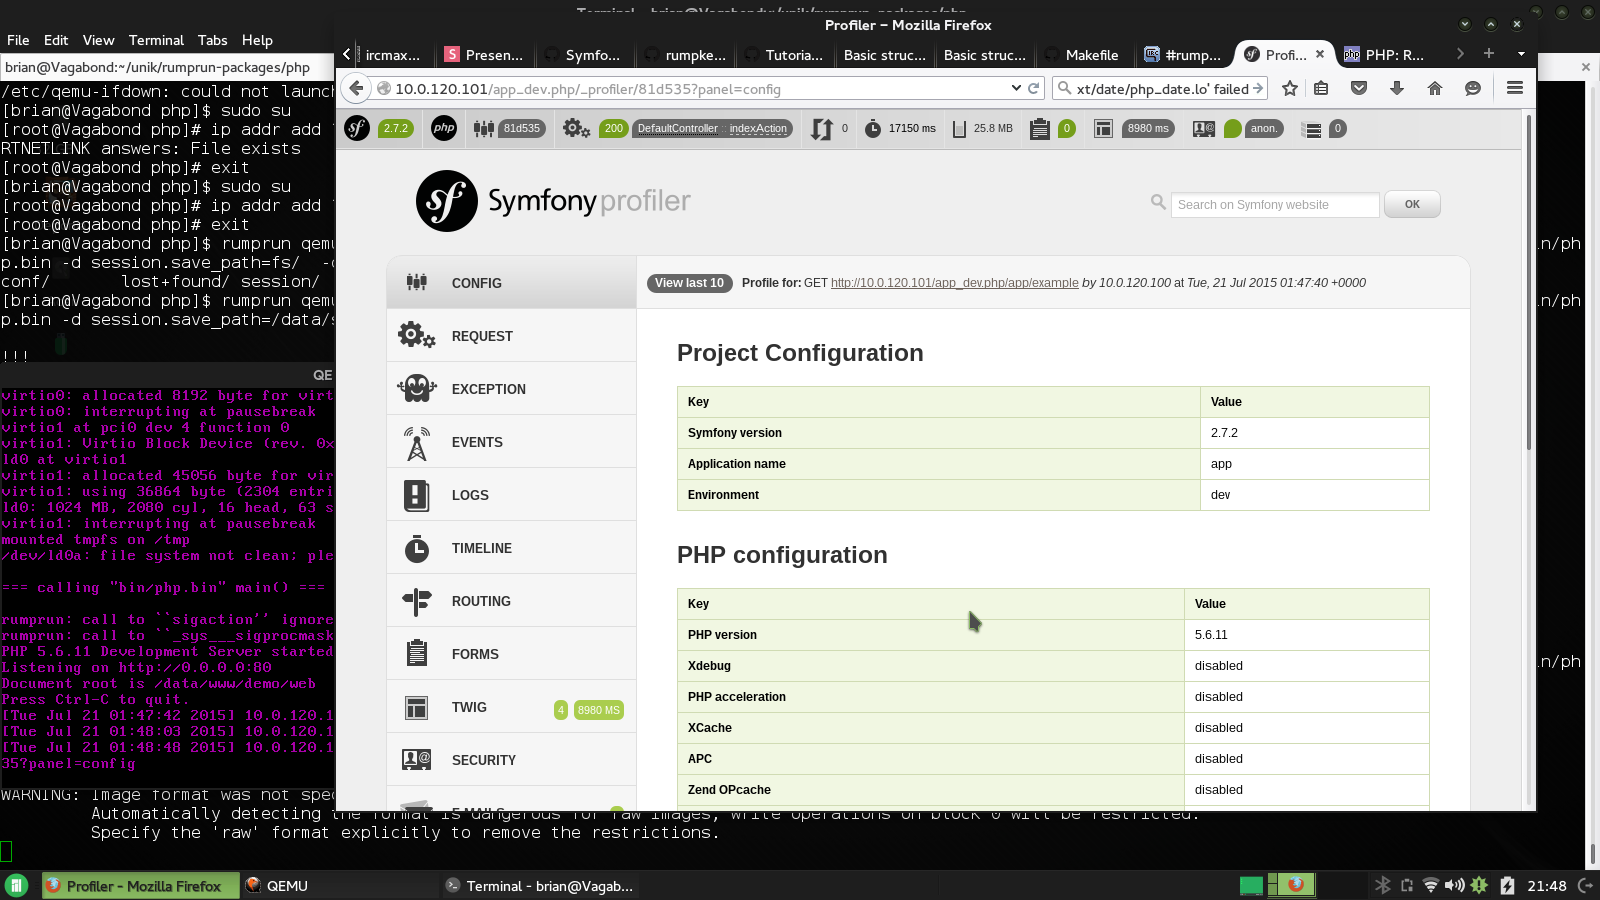Click the volume icon in system tray
The image size is (1600, 900).
(x=1454, y=885)
